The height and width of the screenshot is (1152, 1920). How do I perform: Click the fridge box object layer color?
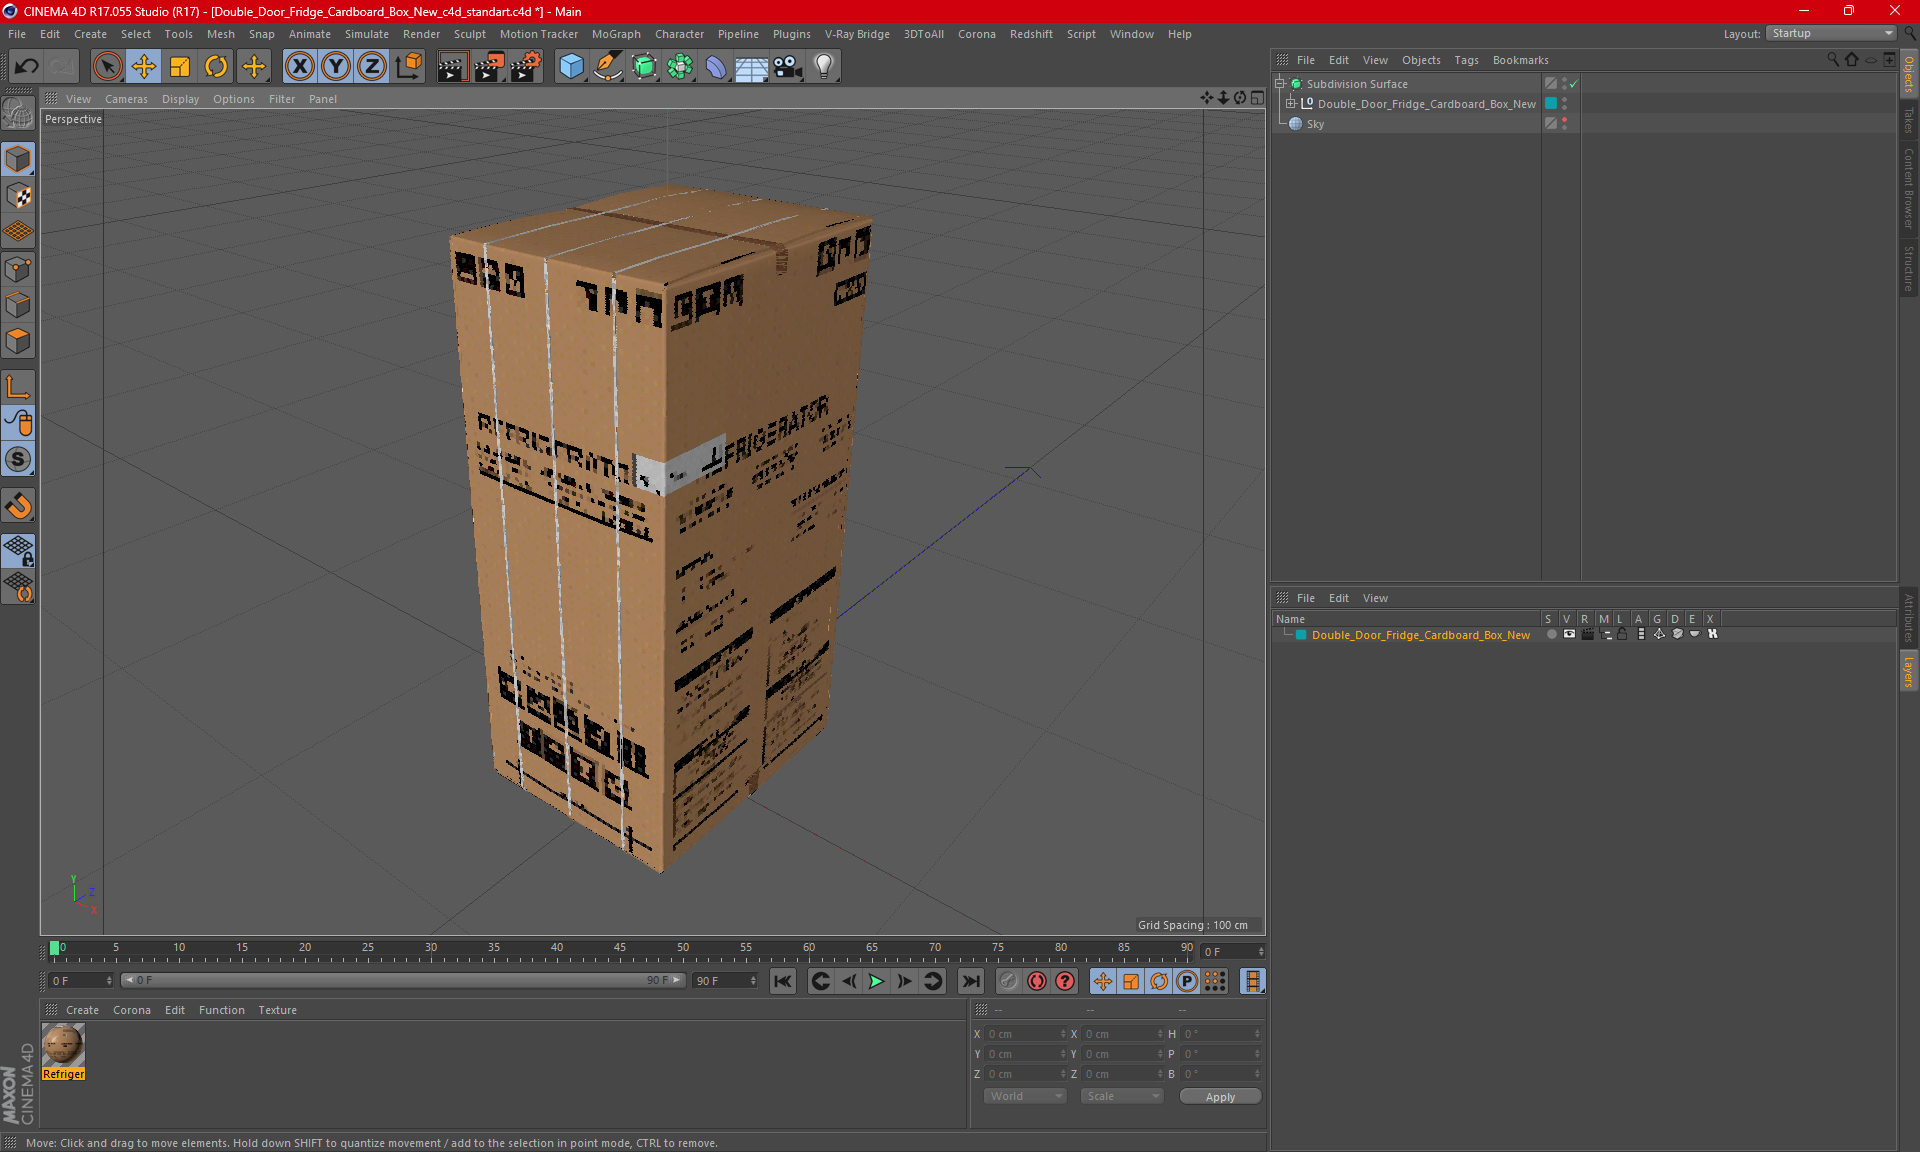click(1551, 104)
